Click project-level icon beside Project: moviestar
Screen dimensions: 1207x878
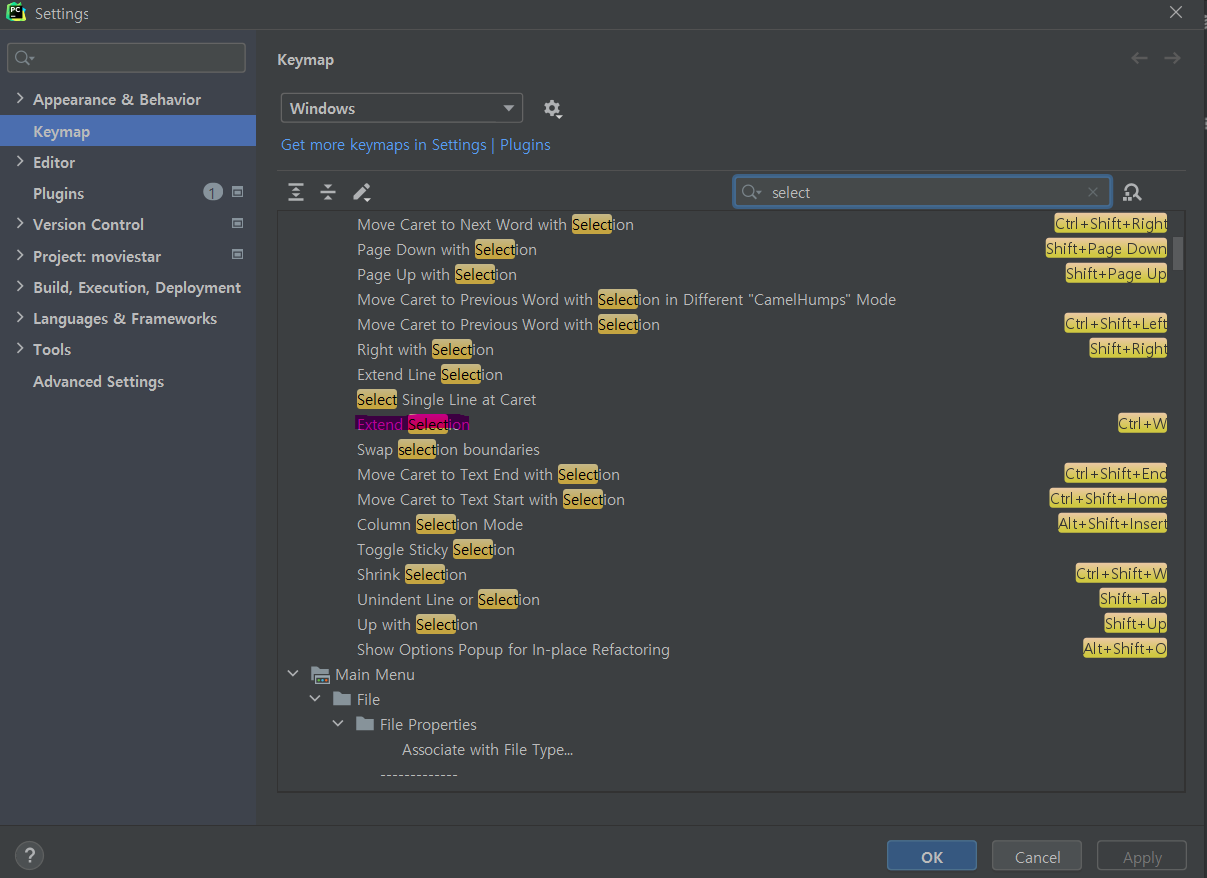[238, 255]
